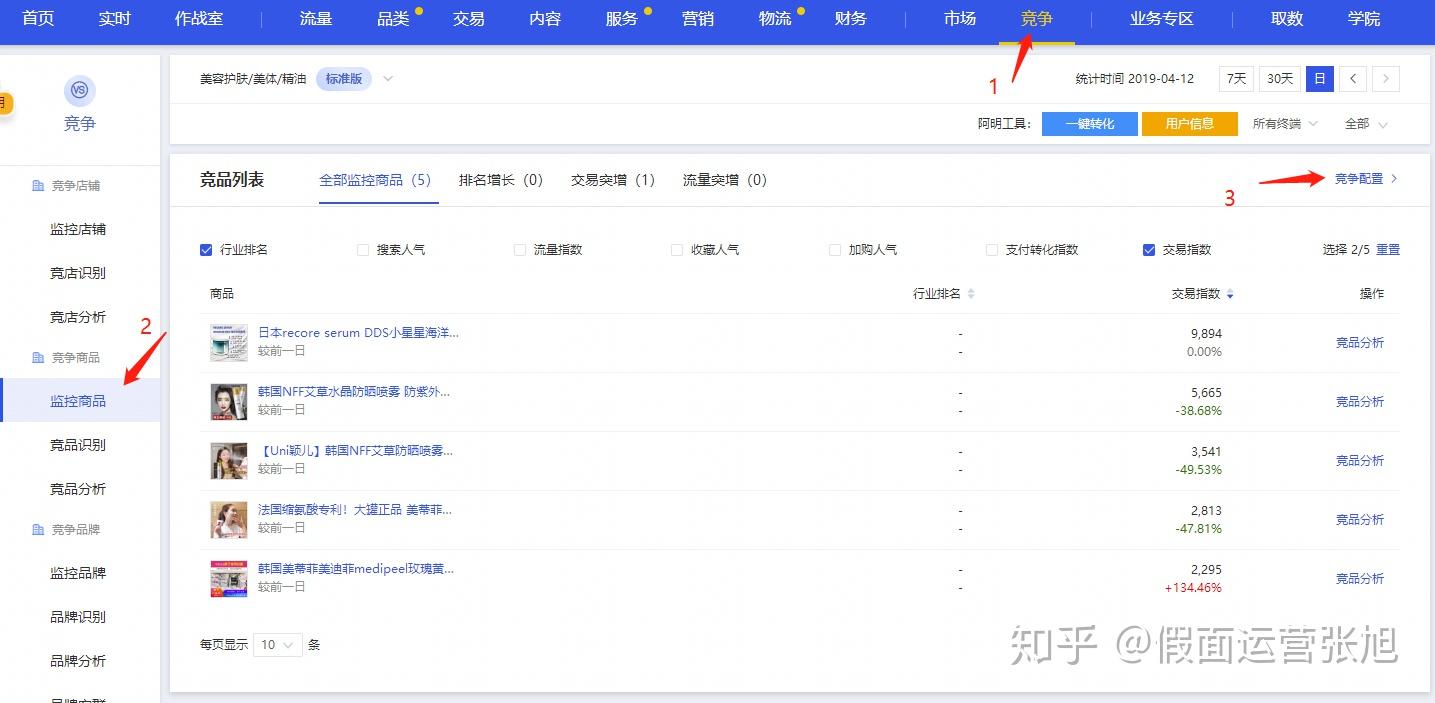Open 交易 in top navigation
Screen dimensions: 1435x703
tap(469, 19)
